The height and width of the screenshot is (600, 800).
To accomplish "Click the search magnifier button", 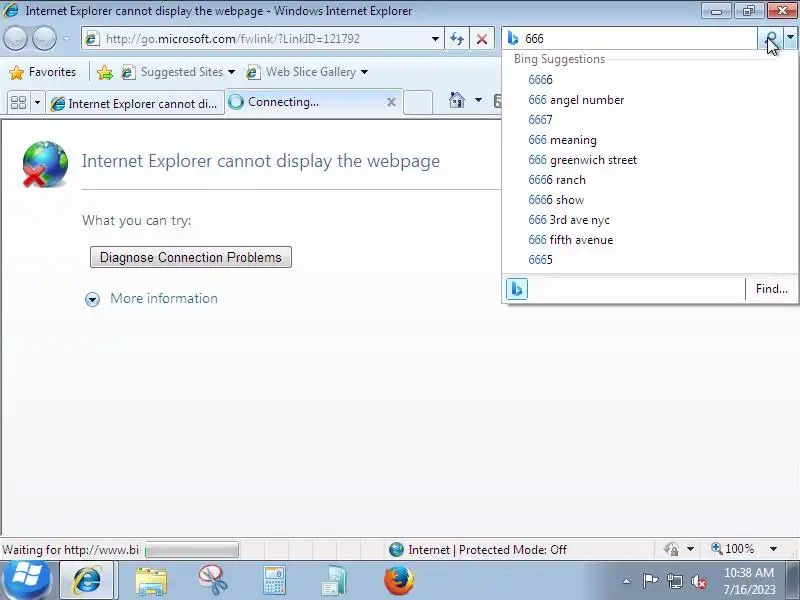I will click(770, 38).
